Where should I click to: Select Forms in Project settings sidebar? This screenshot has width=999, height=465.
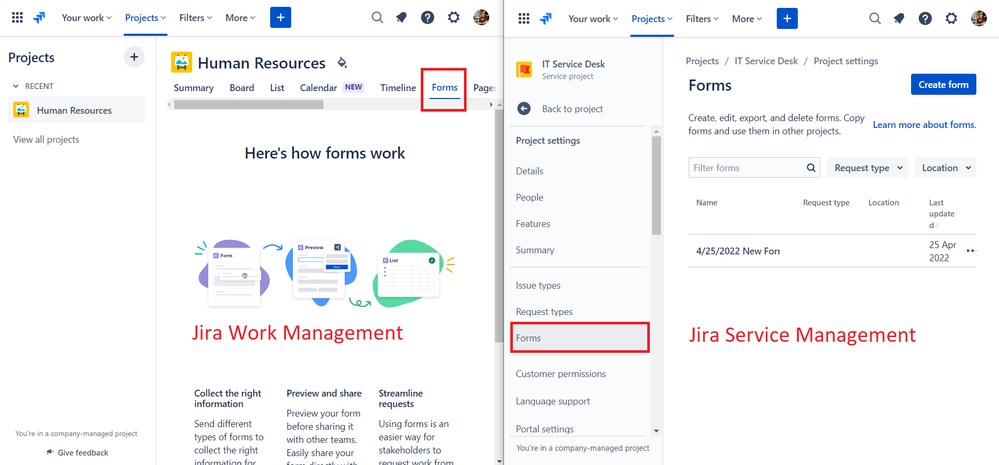(580, 338)
